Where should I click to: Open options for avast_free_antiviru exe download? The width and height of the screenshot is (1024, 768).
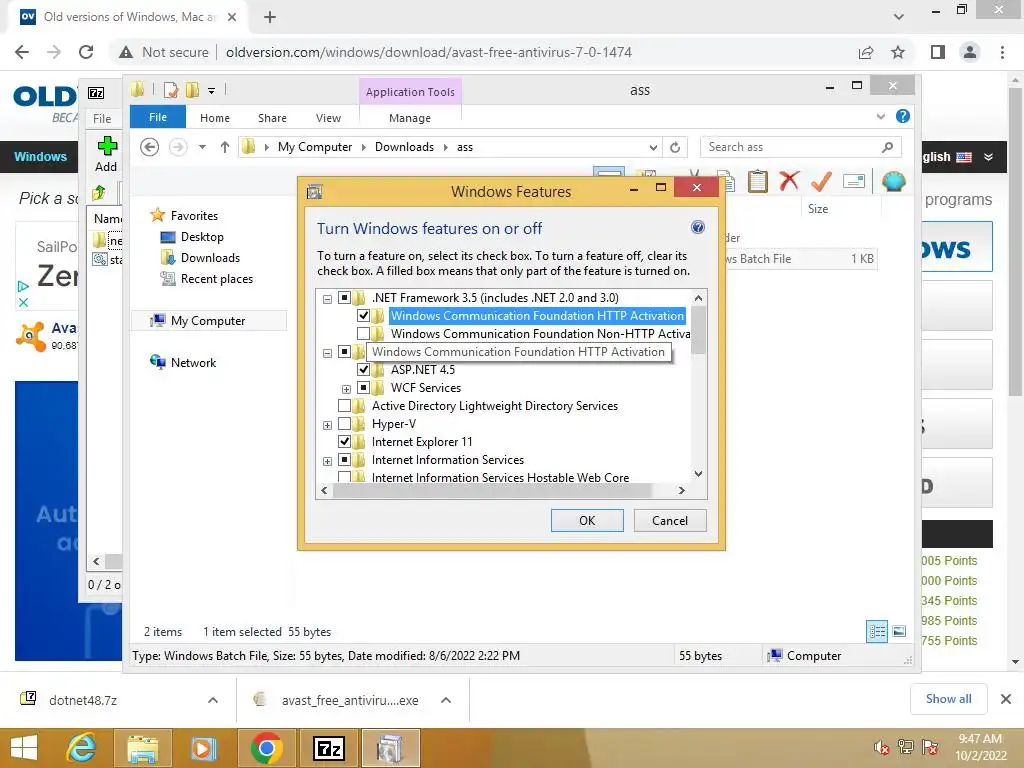446,700
